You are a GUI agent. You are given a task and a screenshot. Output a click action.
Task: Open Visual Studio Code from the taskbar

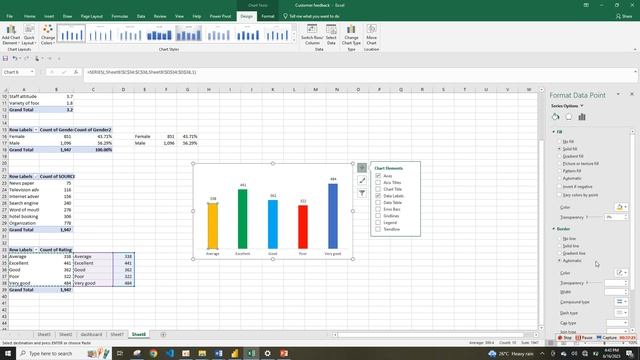tap(170, 353)
